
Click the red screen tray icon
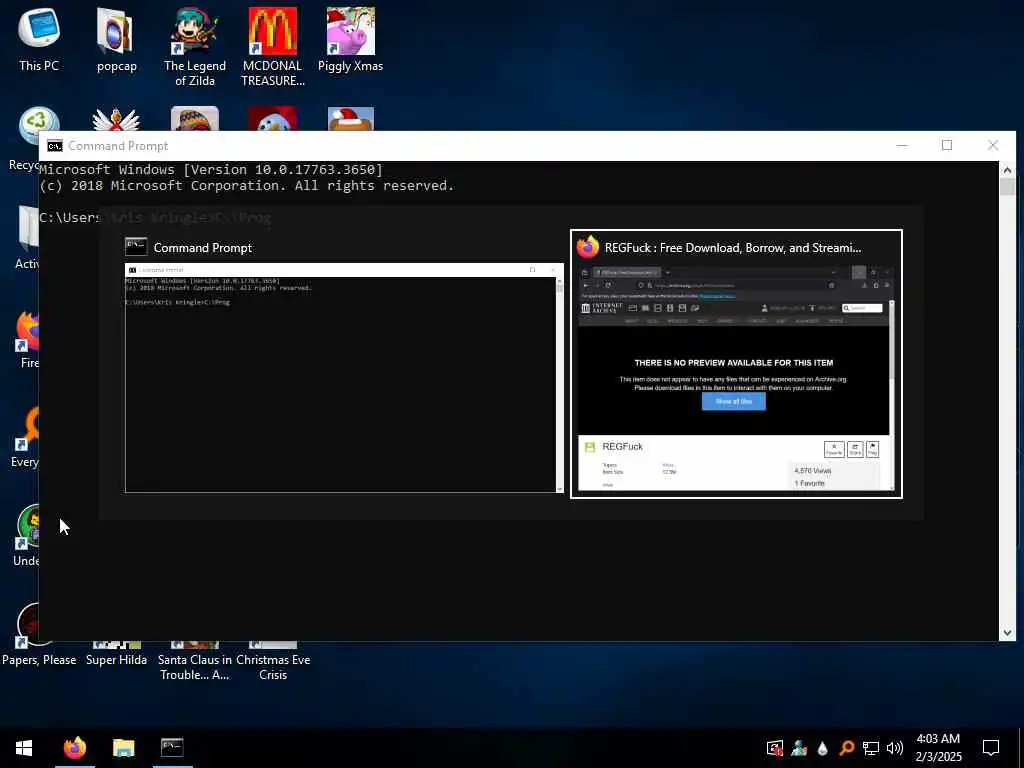(775, 748)
